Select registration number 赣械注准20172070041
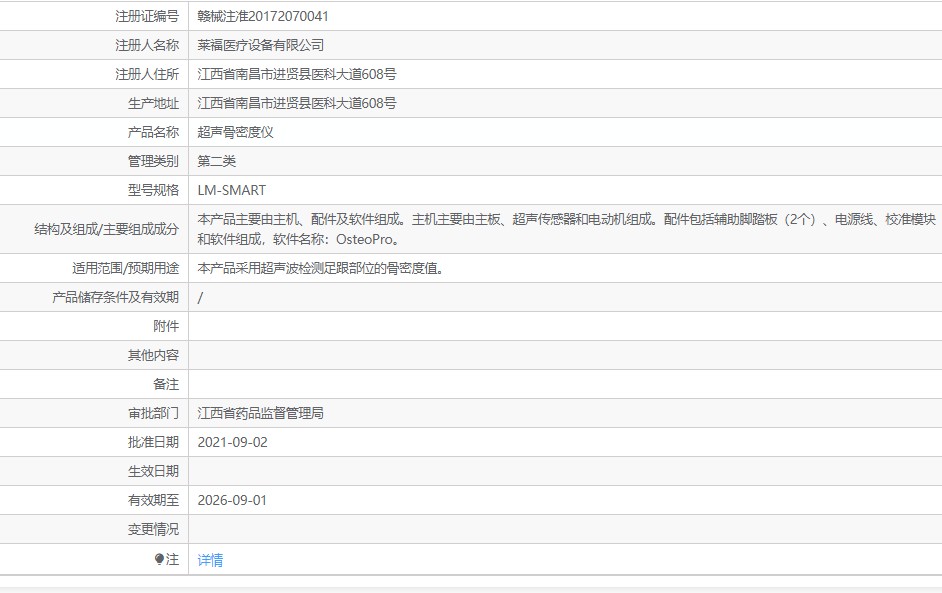 pos(263,16)
